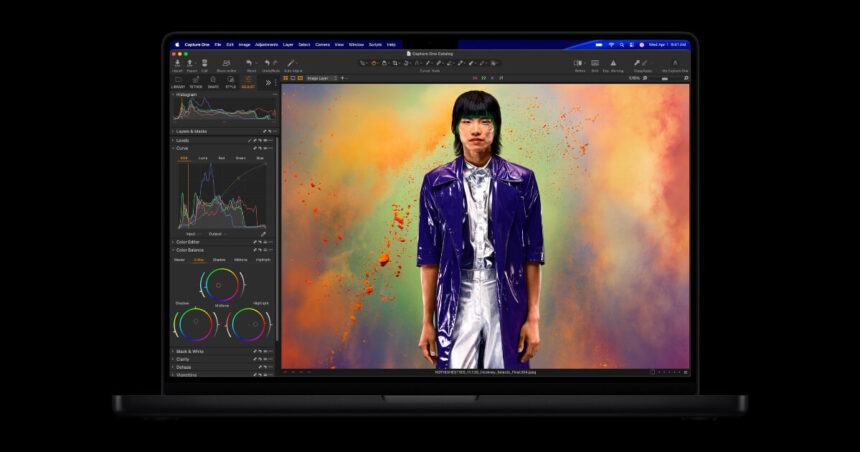Click inside the Midtone color wheel
The width and height of the screenshot is (860, 452).
[x=222, y=285]
